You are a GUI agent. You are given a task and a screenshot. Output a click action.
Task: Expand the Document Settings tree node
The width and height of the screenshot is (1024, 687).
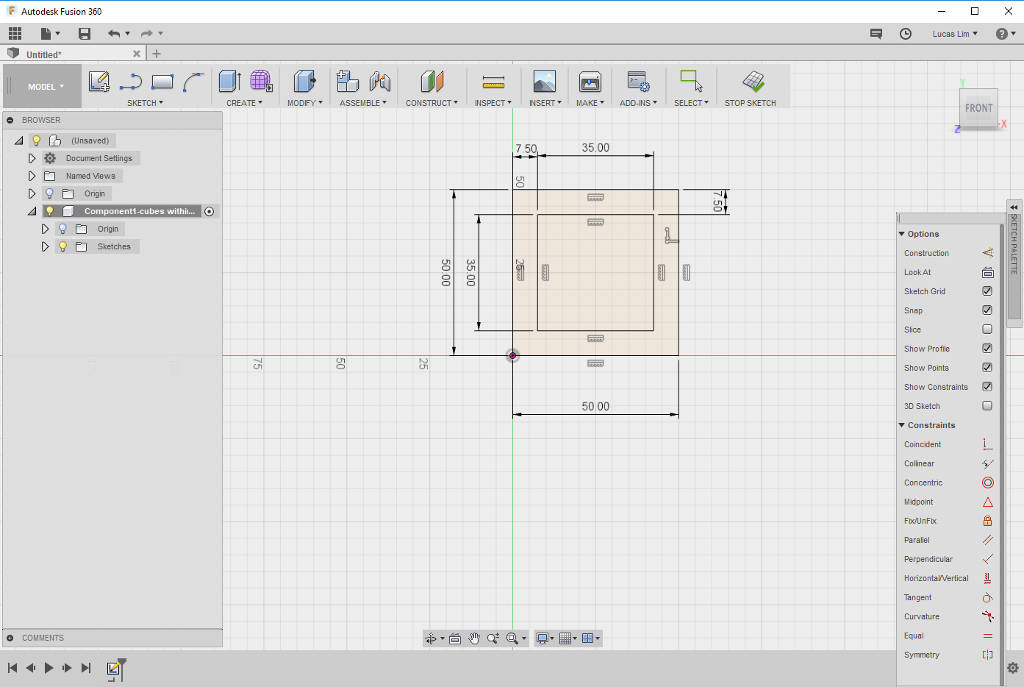(x=32, y=158)
